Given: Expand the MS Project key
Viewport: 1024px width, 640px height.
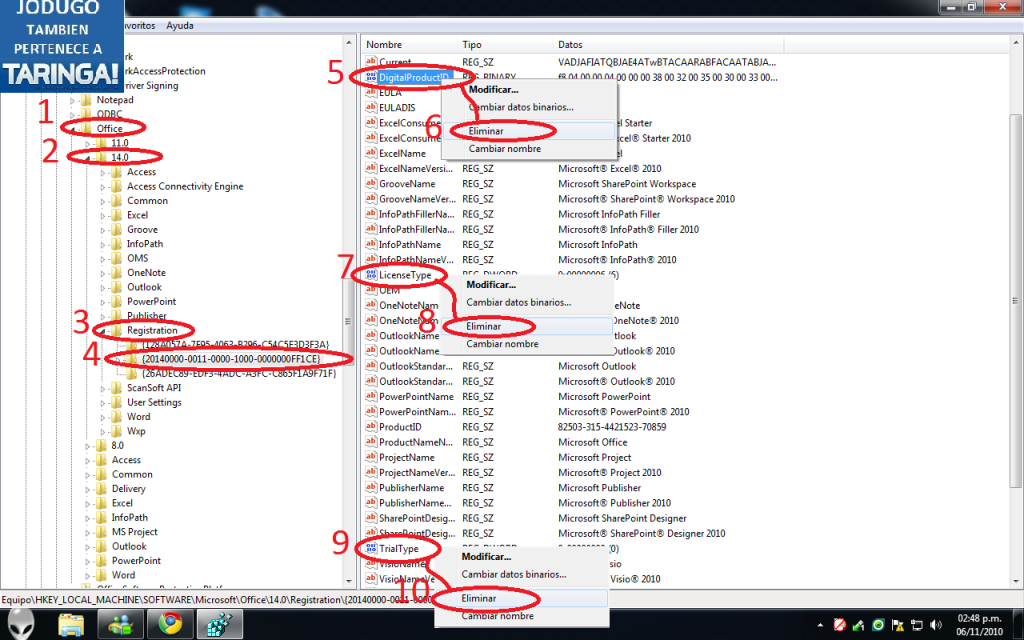Looking at the screenshot, I should point(88,532).
